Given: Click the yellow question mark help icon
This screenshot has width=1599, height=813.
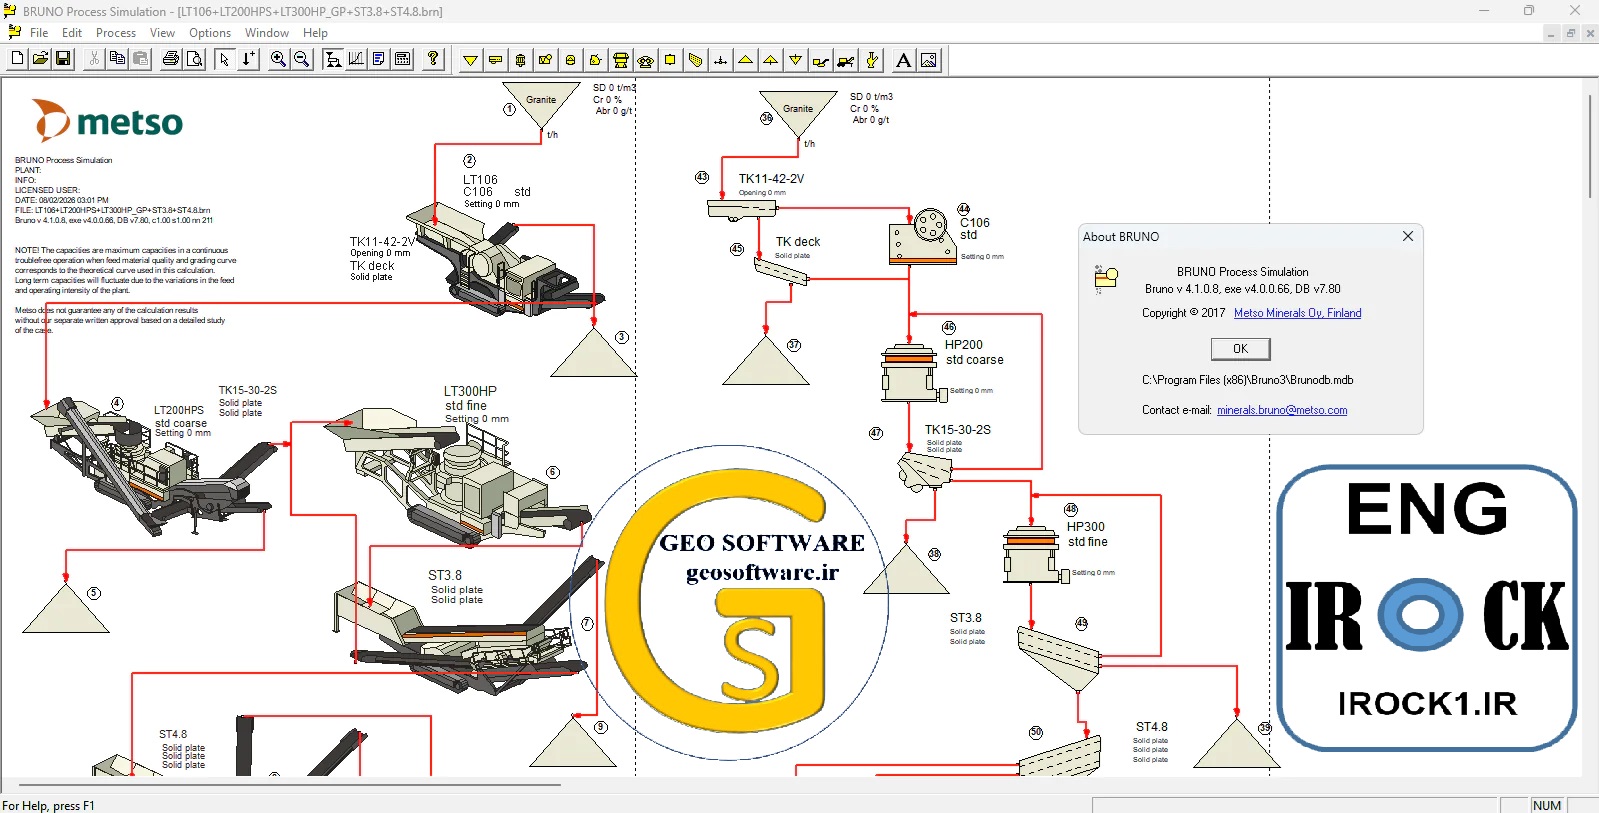Looking at the screenshot, I should [x=433, y=59].
